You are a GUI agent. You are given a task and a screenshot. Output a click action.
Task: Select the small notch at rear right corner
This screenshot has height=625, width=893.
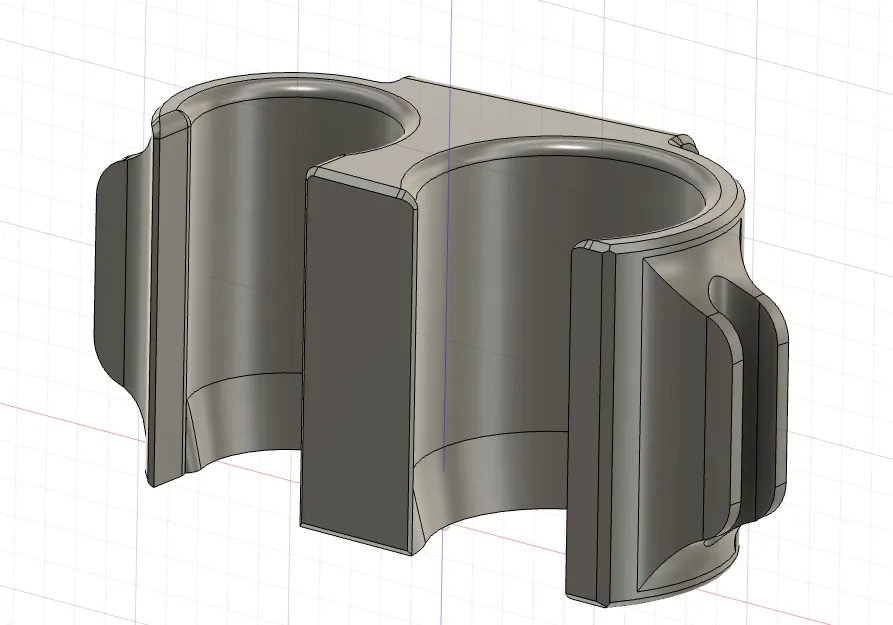[683, 142]
